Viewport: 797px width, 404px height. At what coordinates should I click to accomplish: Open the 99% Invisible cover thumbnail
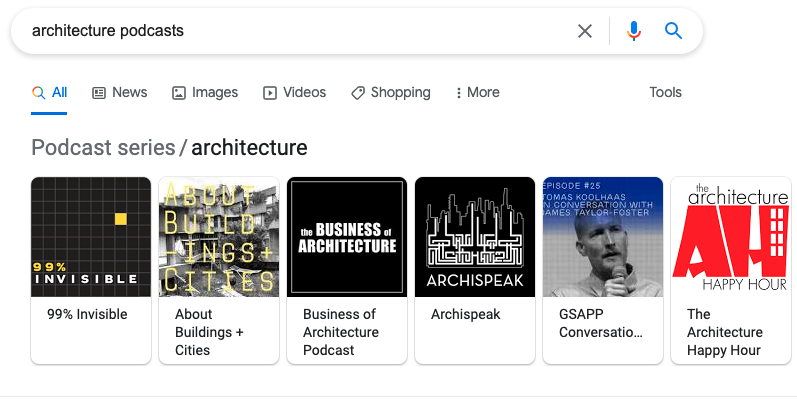(x=91, y=237)
